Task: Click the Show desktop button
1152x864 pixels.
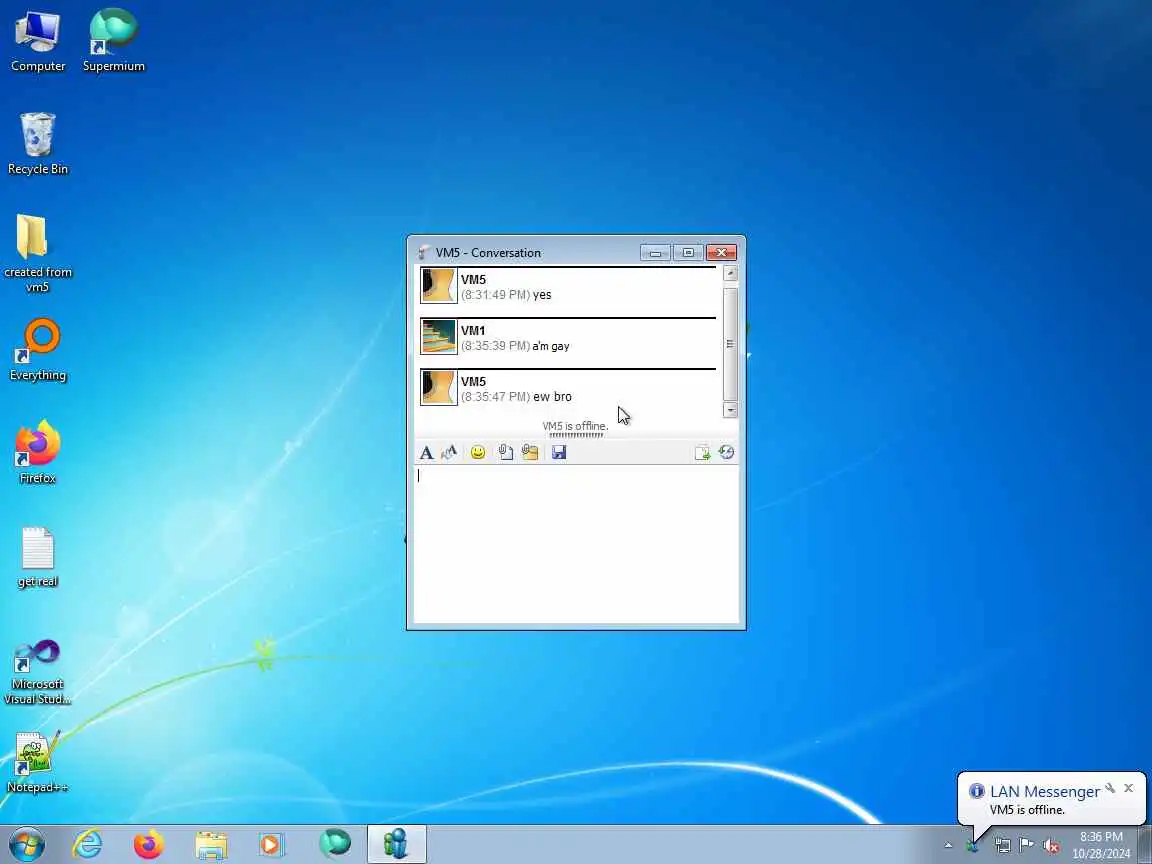Action: click(1145, 845)
